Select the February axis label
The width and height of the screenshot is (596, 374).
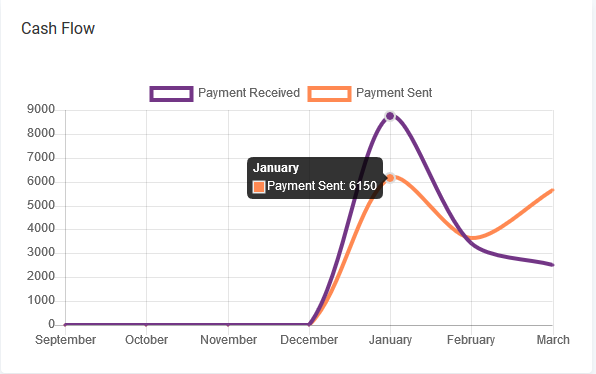click(x=471, y=339)
